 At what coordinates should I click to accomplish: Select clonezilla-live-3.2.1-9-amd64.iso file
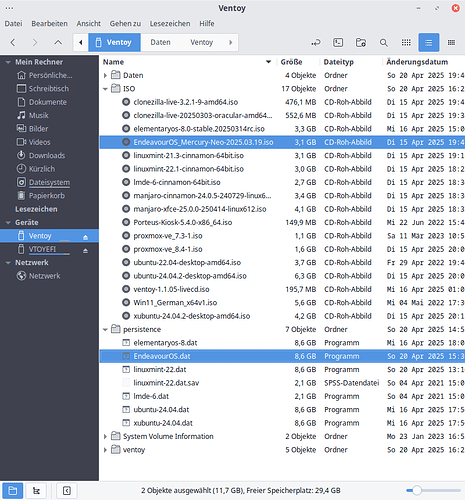pos(282,102)
